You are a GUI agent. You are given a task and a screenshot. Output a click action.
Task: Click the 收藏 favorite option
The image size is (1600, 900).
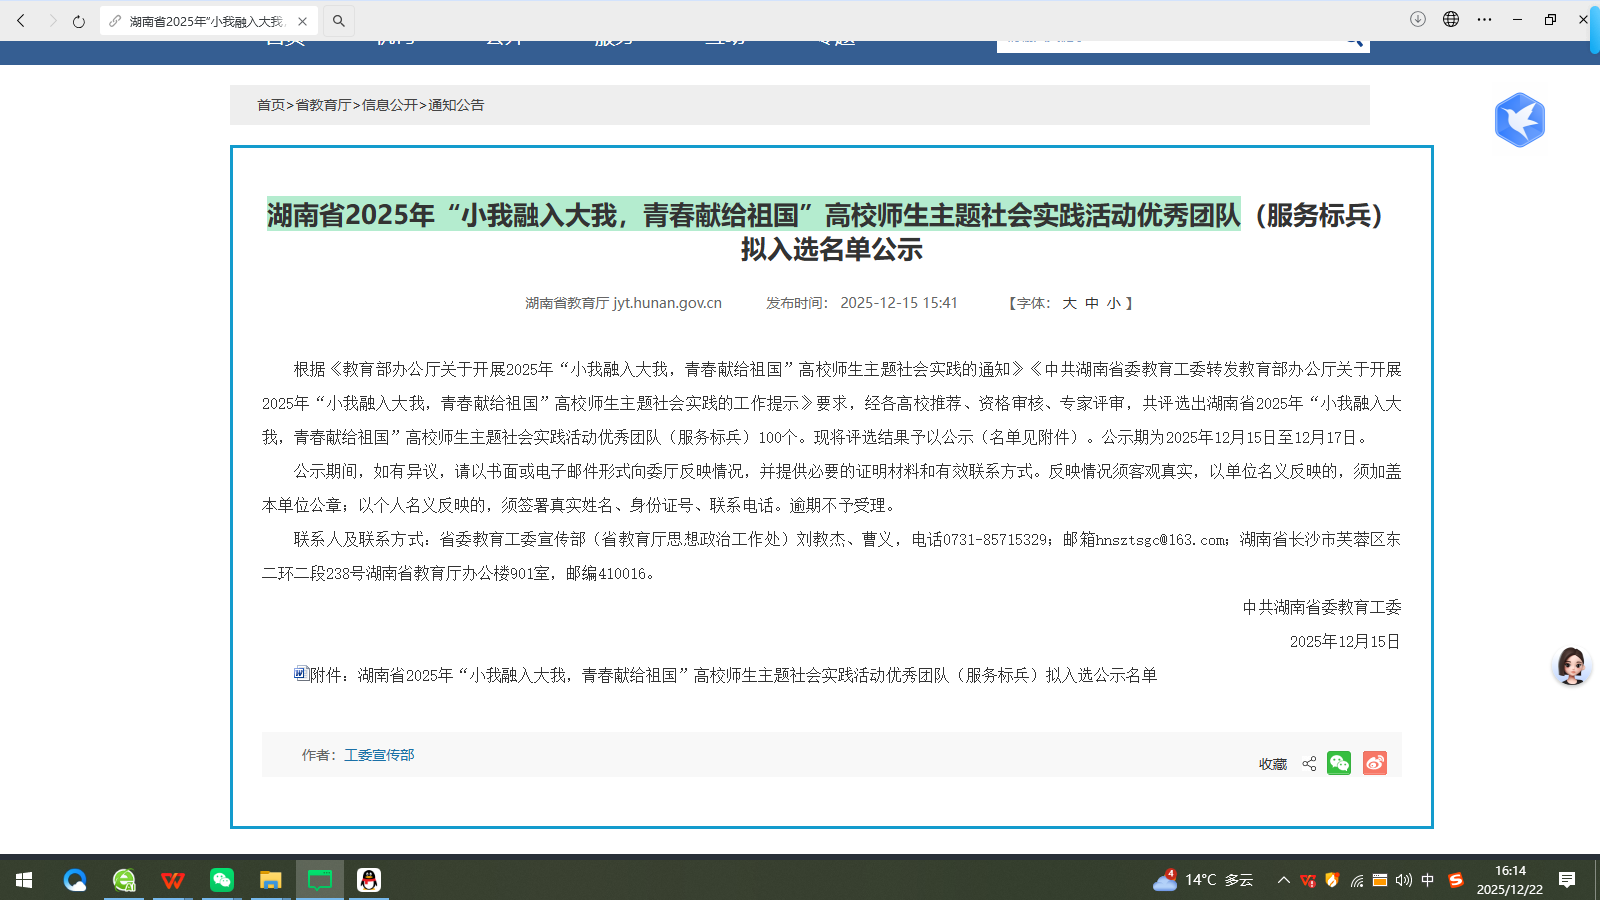[x=1272, y=763]
